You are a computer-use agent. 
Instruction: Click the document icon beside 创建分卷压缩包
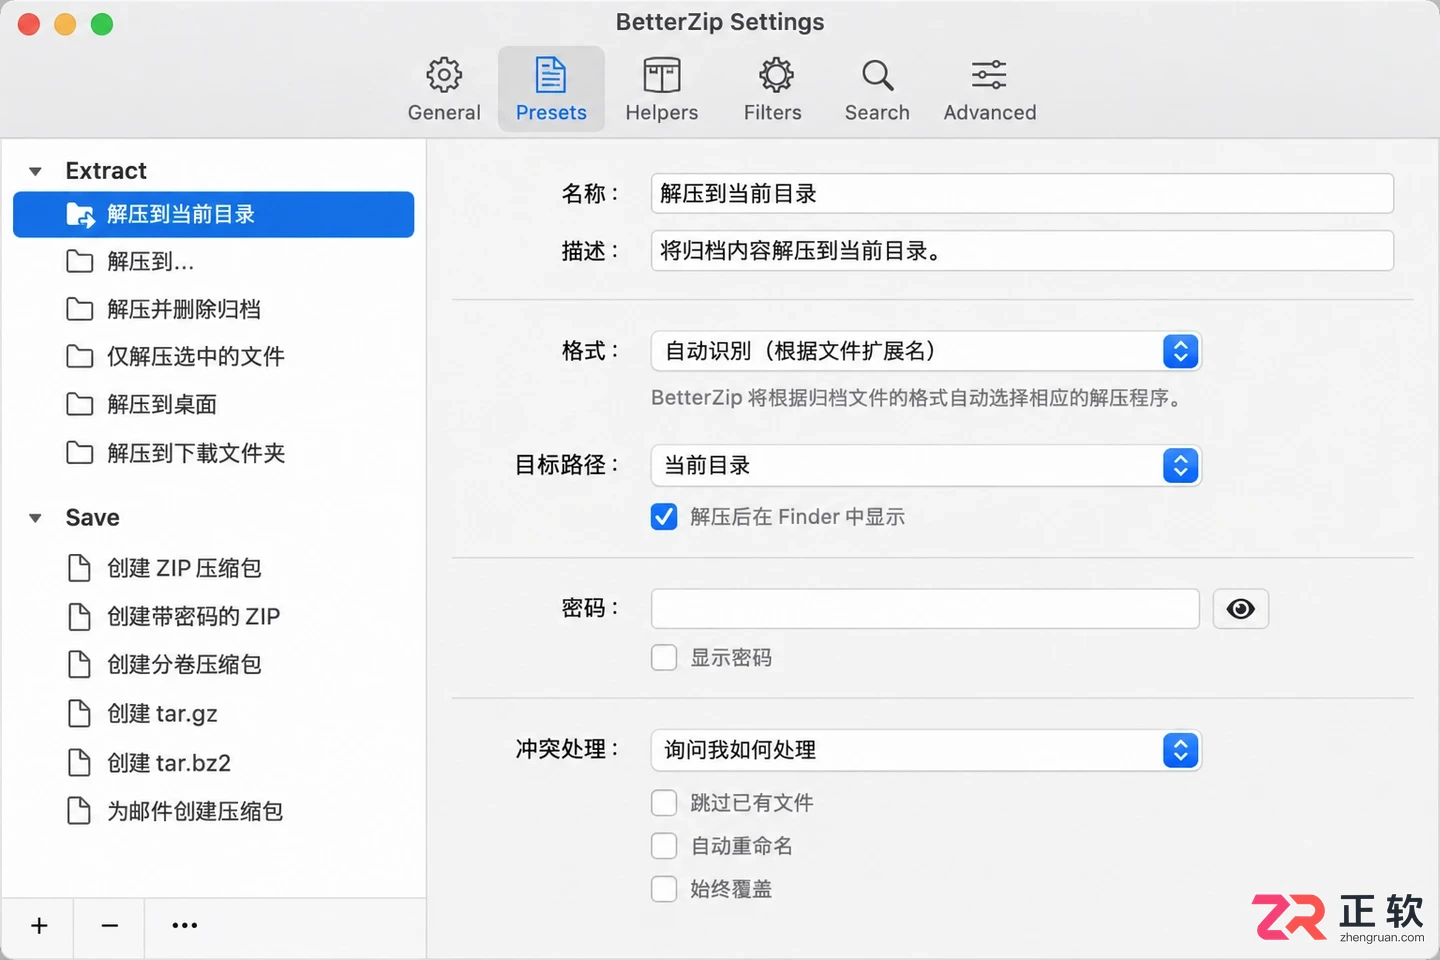[79, 664]
